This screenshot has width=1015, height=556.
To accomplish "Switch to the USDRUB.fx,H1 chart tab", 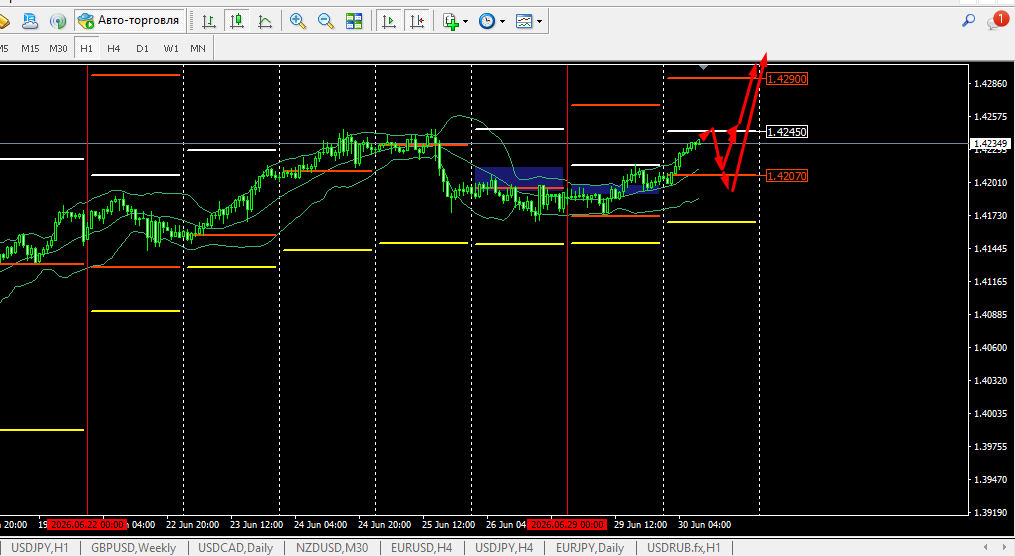I will click(x=684, y=548).
